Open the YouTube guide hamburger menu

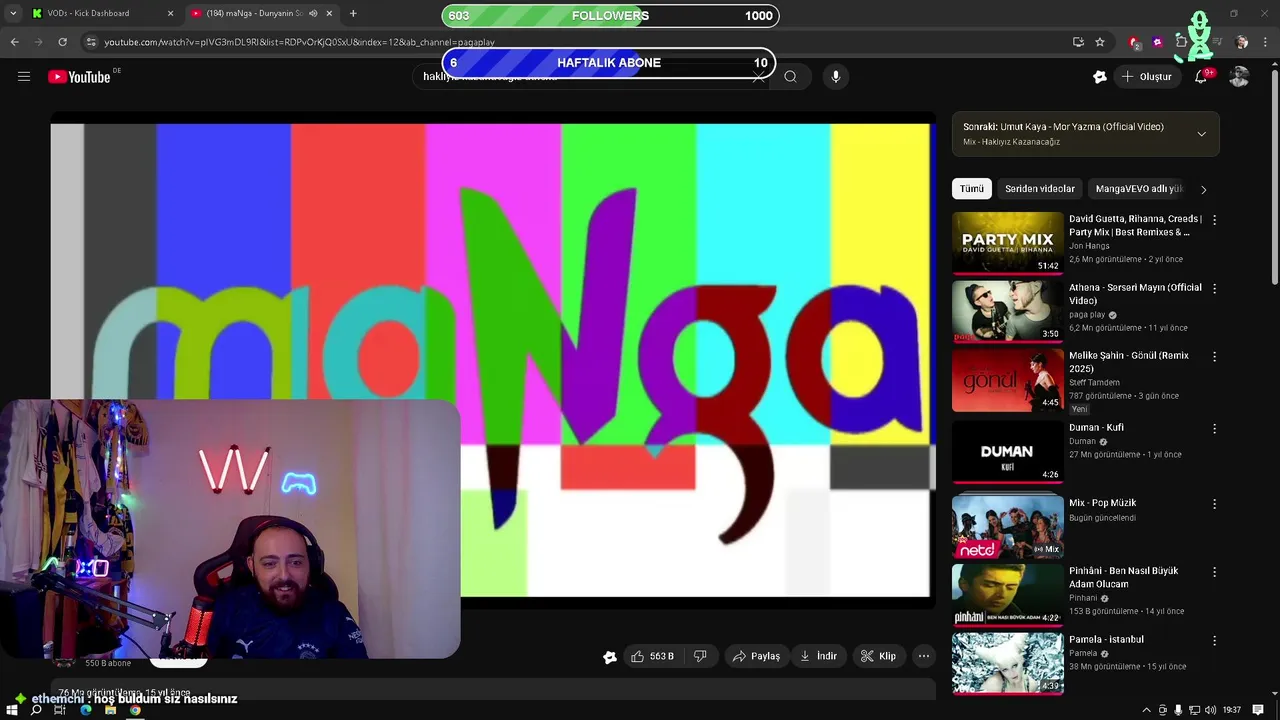point(24,76)
